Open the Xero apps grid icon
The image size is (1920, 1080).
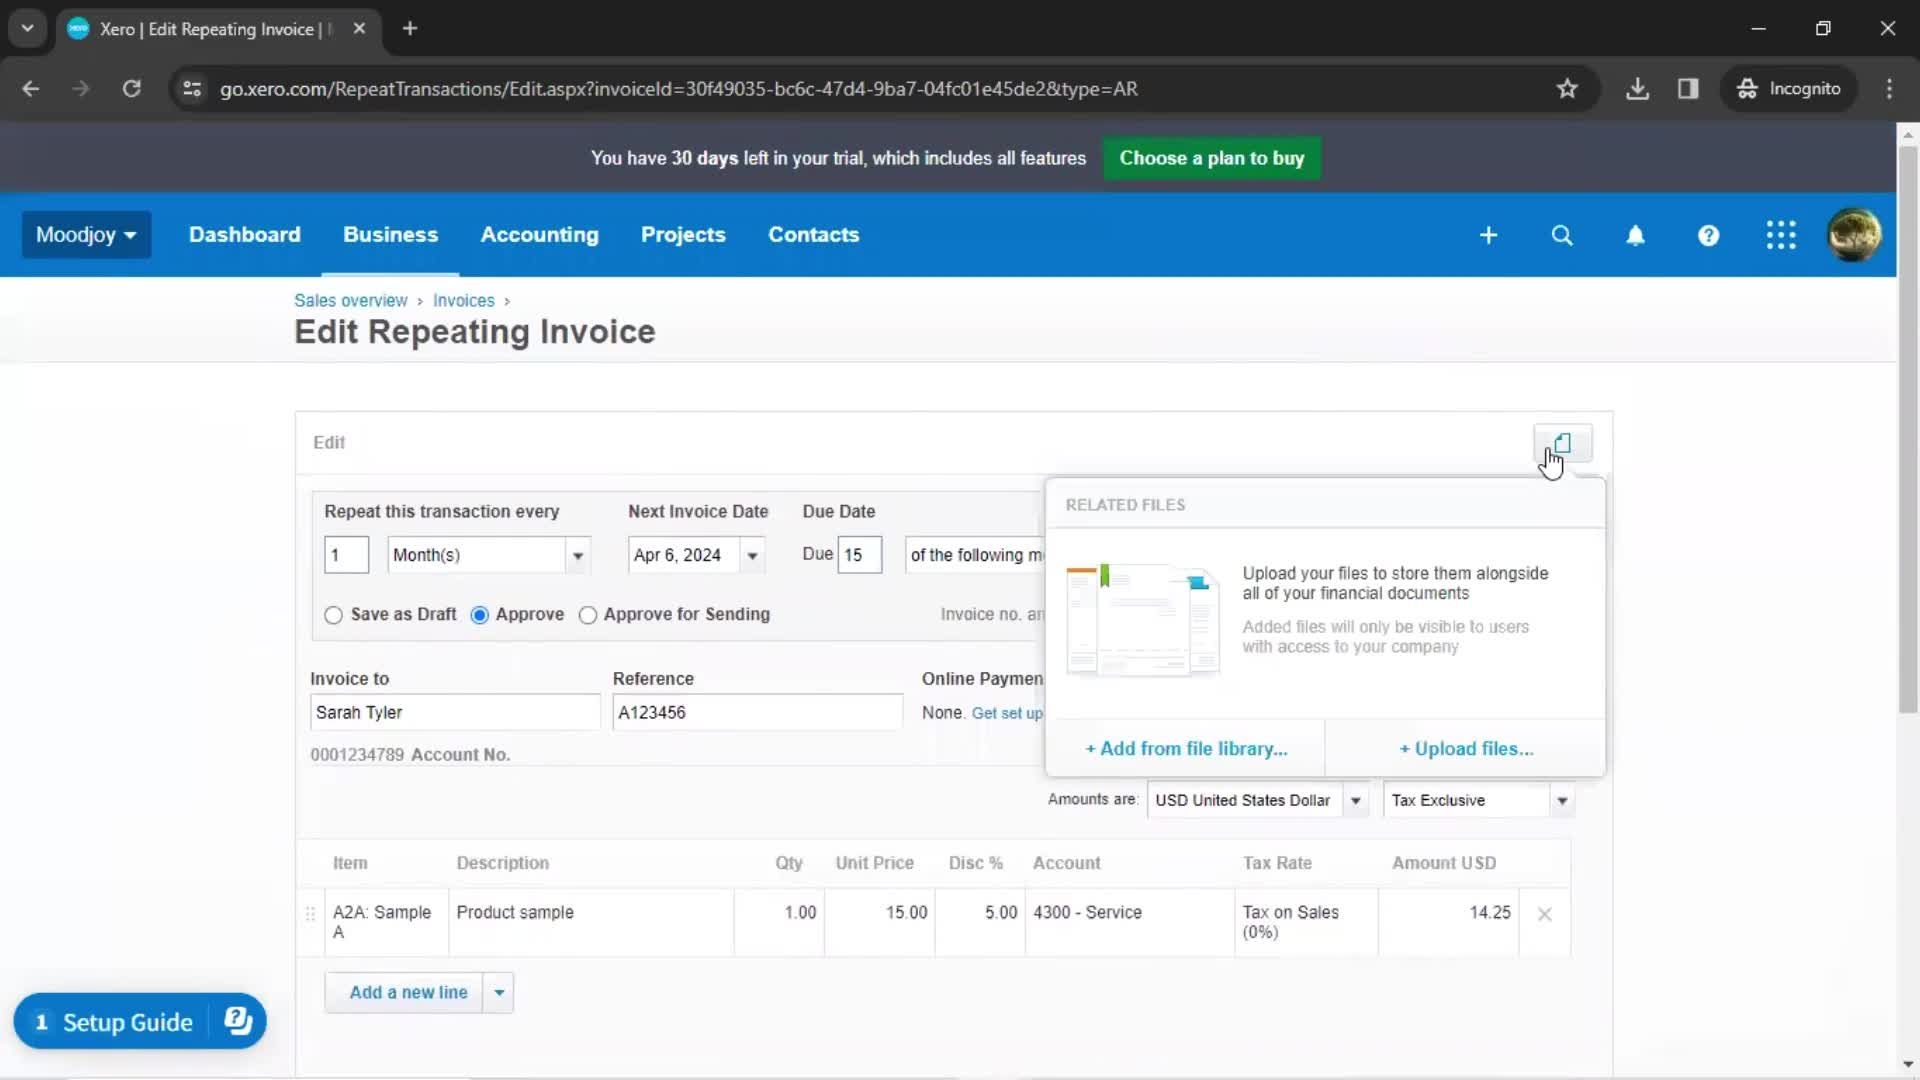pyautogui.click(x=1781, y=235)
